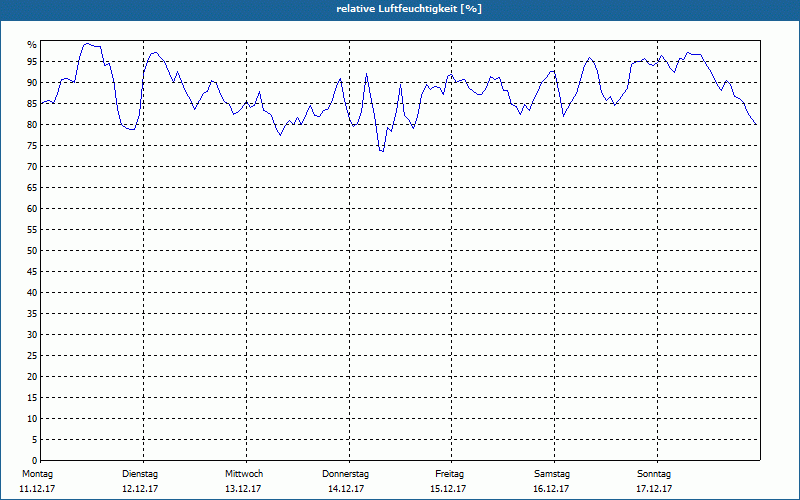Click the y-axis value '55'
The width and height of the screenshot is (800, 500).
[32, 230]
